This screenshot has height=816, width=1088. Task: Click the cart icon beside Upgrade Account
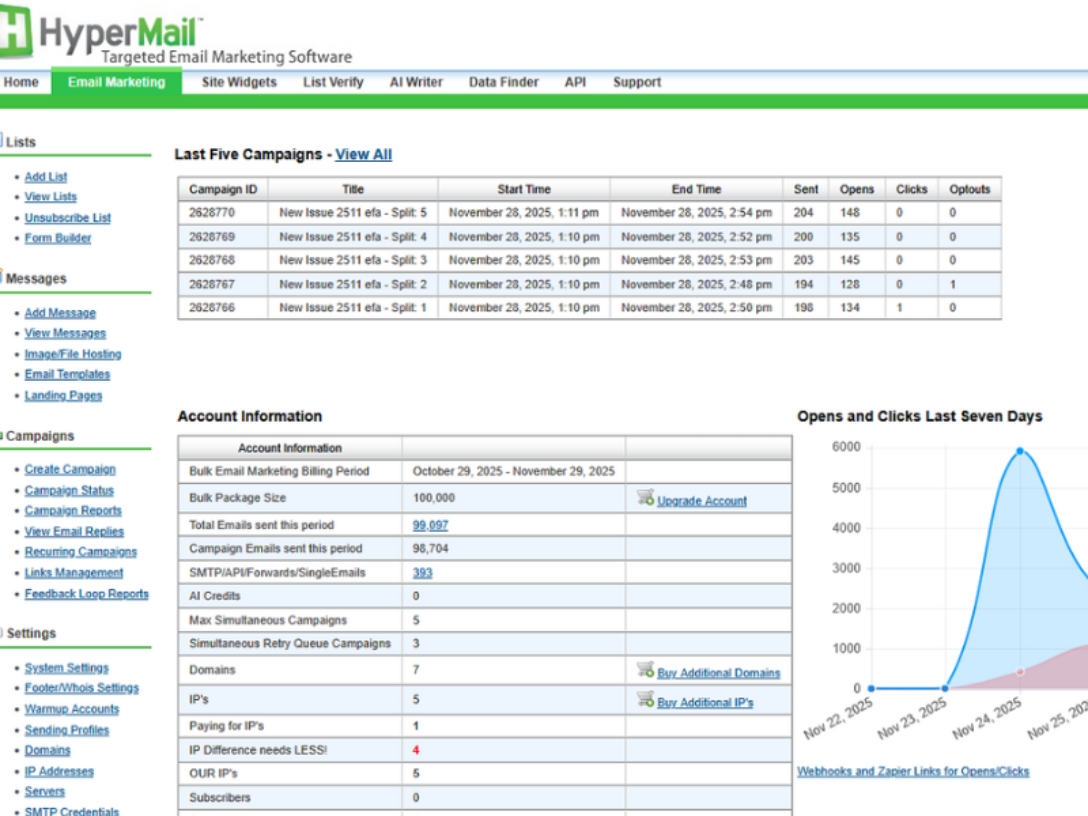pos(645,498)
